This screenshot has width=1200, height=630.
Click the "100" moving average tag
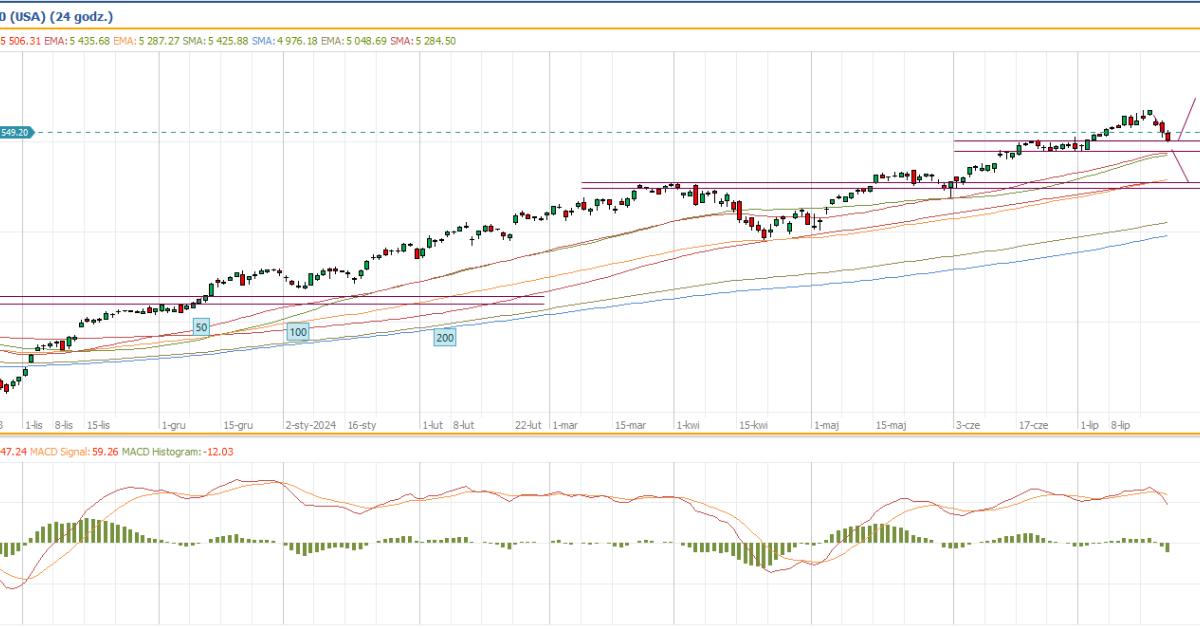298,332
